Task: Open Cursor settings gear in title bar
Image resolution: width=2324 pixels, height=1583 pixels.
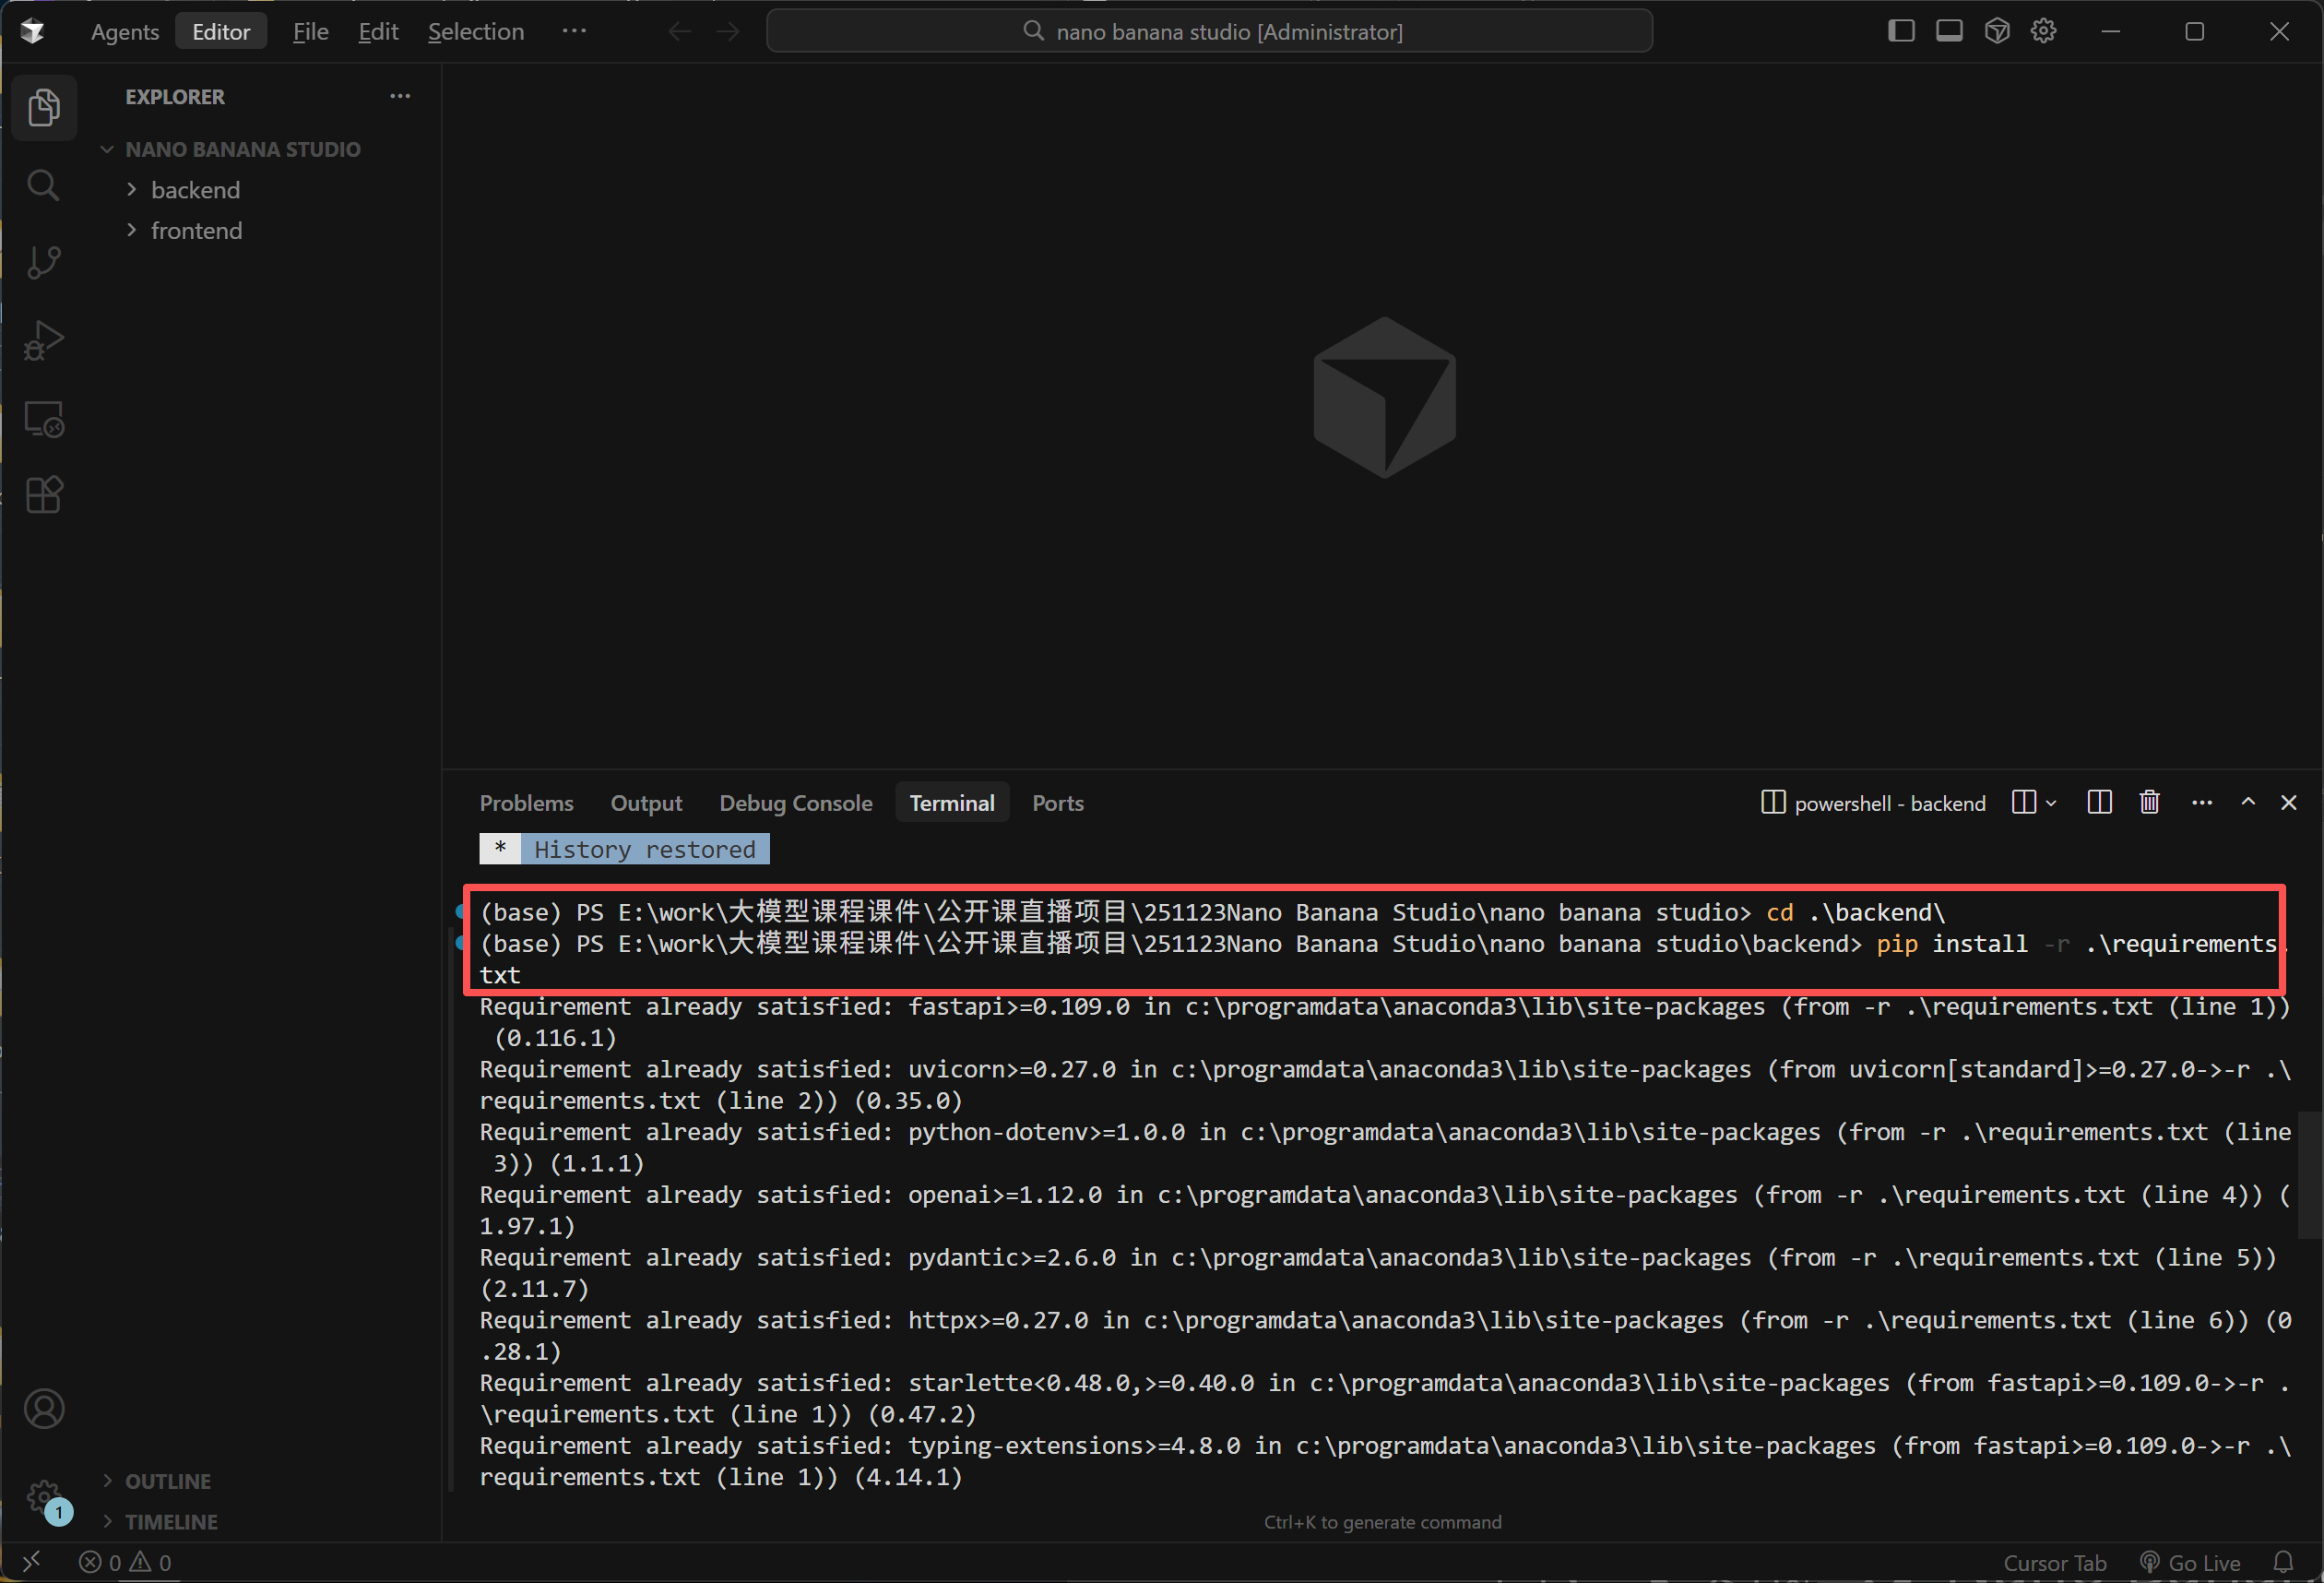Action: tap(2043, 31)
